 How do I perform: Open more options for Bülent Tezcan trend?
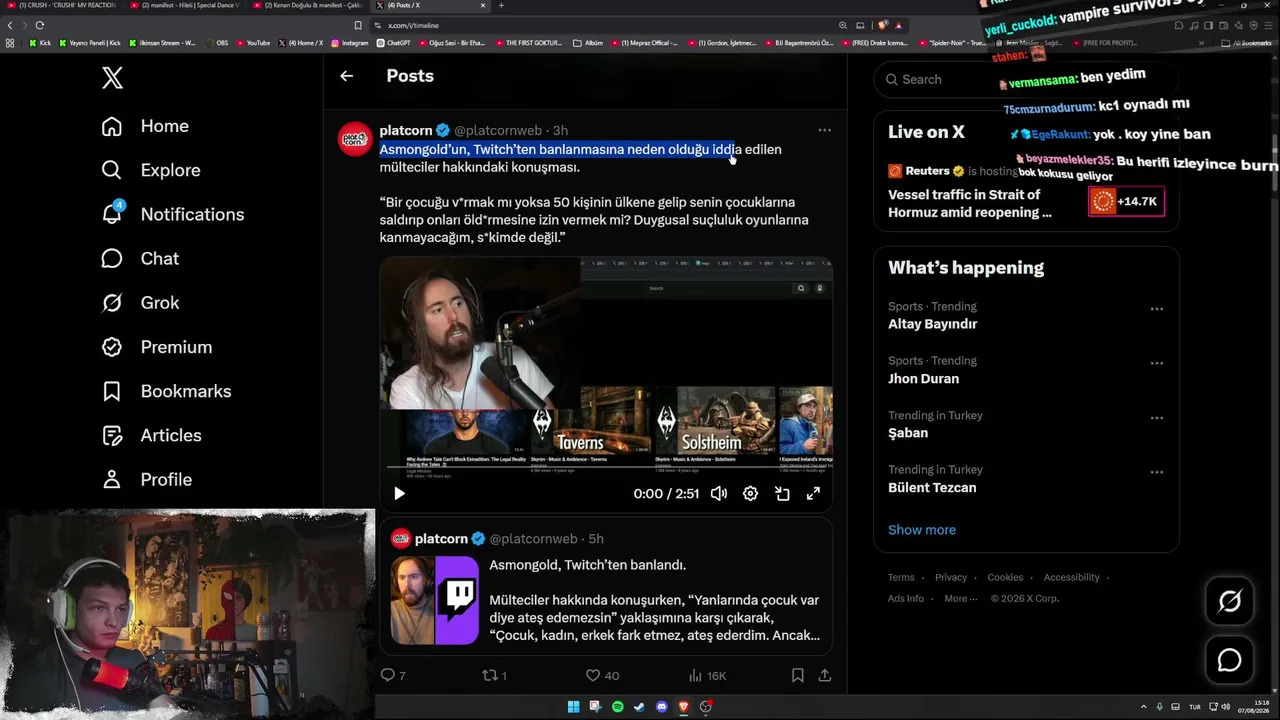point(1157,472)
